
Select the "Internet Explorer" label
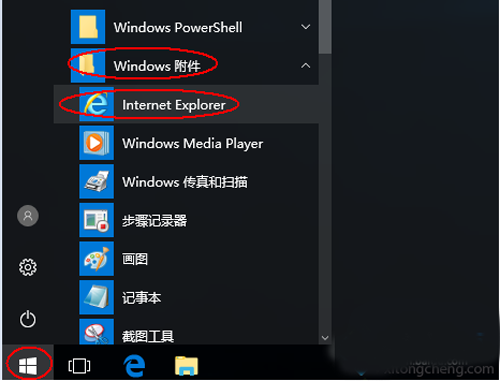(x=174, y=105)
